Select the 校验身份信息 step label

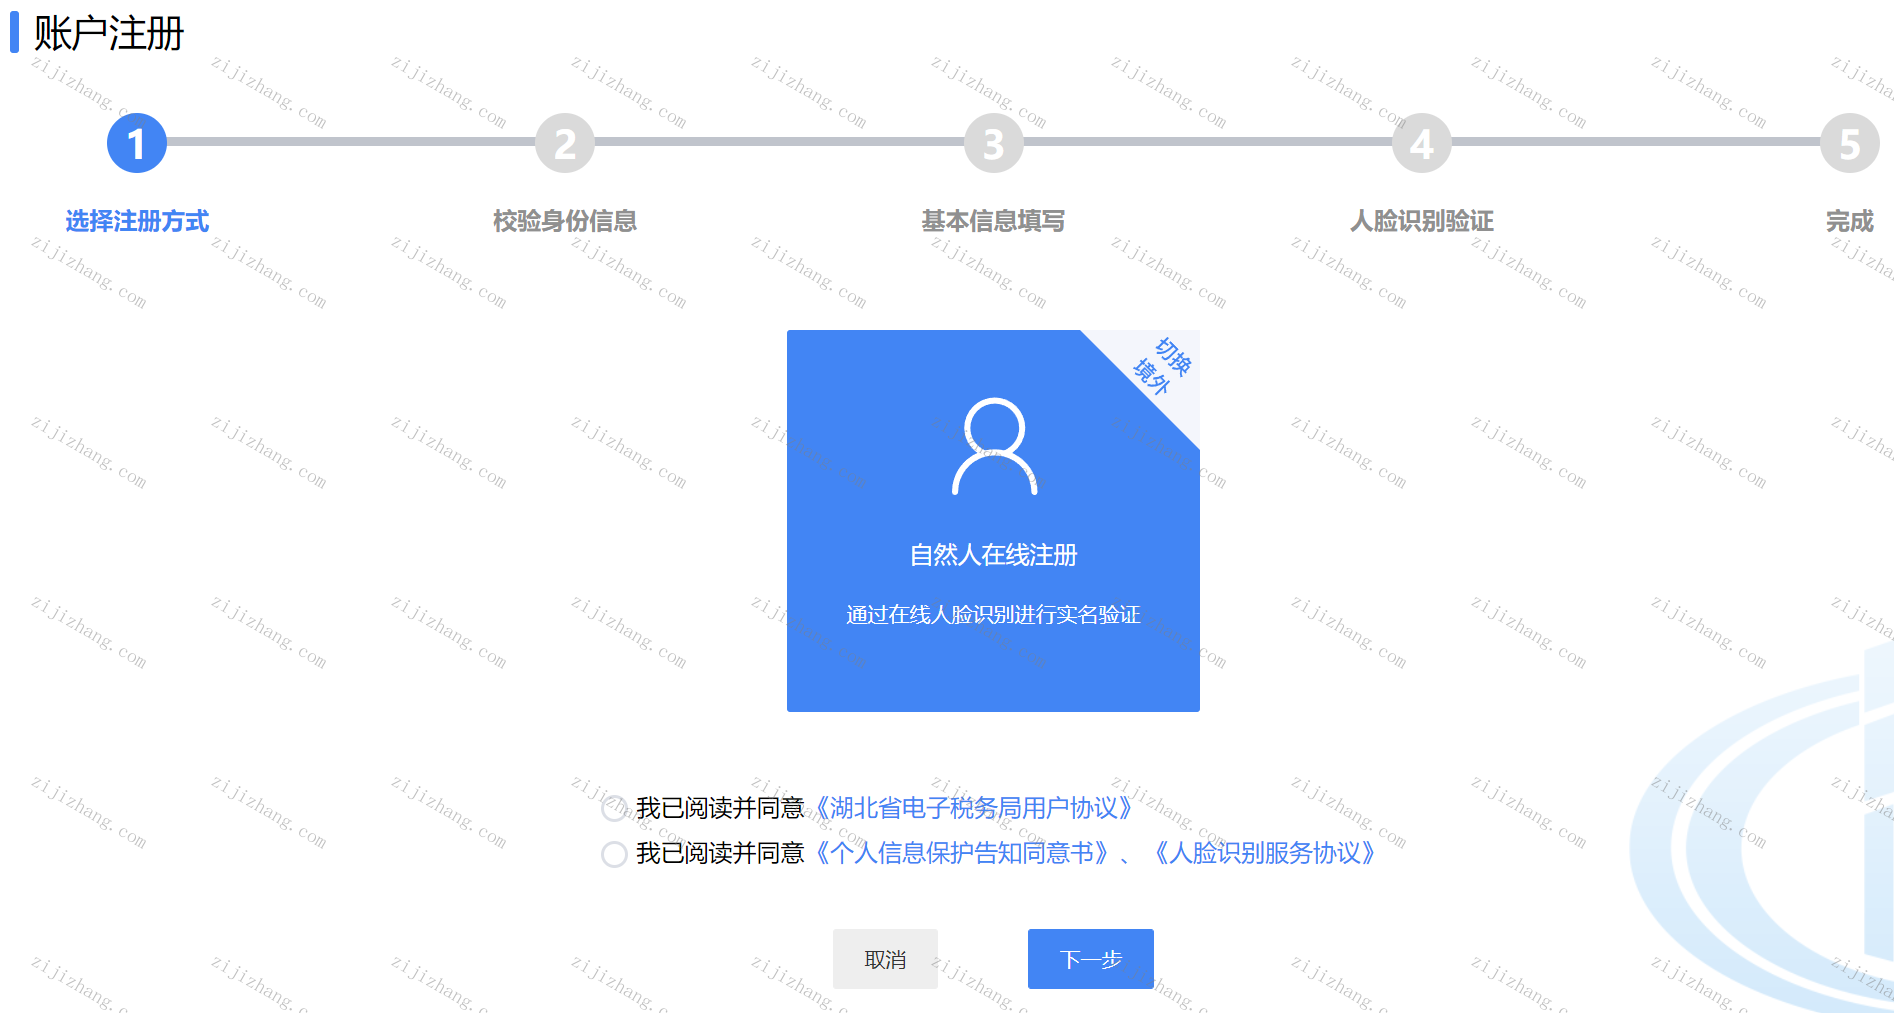(565, 221)
